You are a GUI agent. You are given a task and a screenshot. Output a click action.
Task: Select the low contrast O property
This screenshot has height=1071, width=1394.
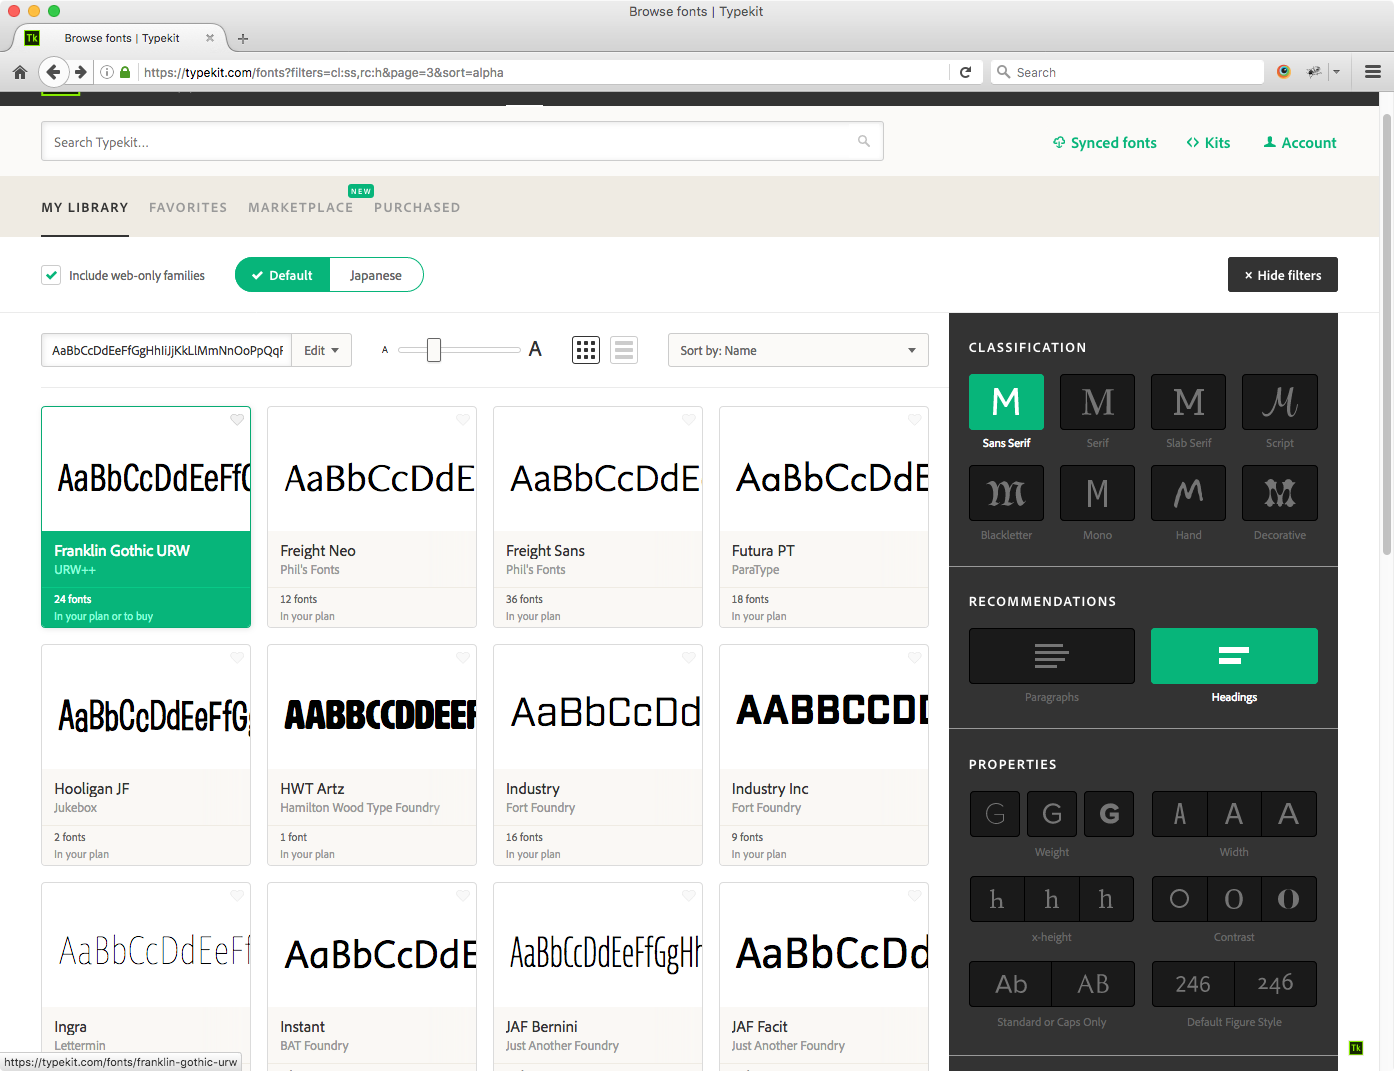tap(1179, 899)
